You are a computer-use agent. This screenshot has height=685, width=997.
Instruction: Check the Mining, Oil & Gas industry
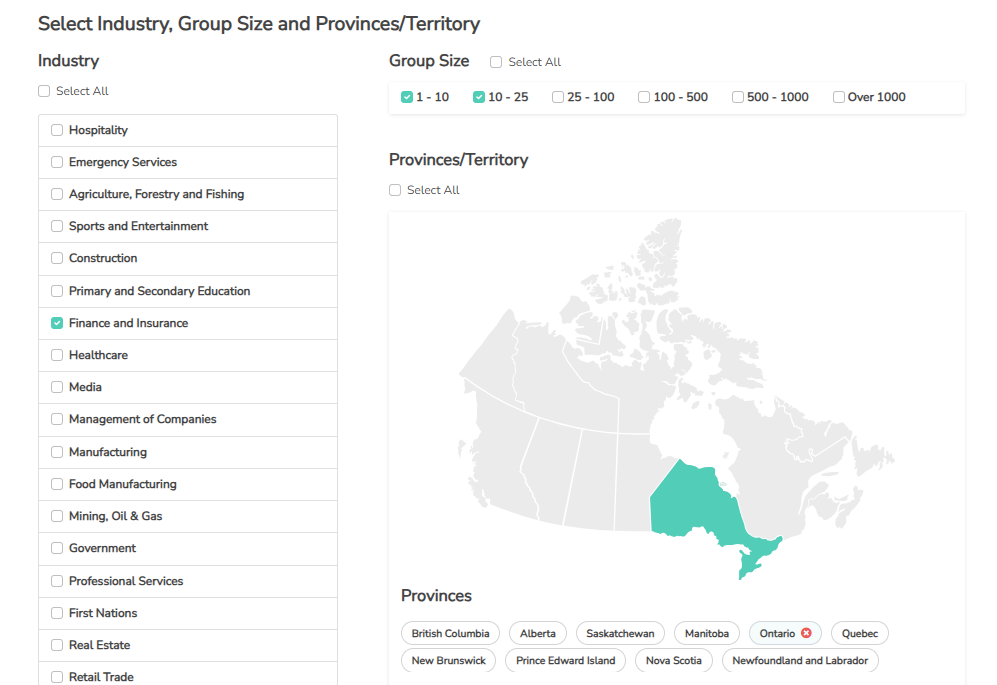point(57,516)
